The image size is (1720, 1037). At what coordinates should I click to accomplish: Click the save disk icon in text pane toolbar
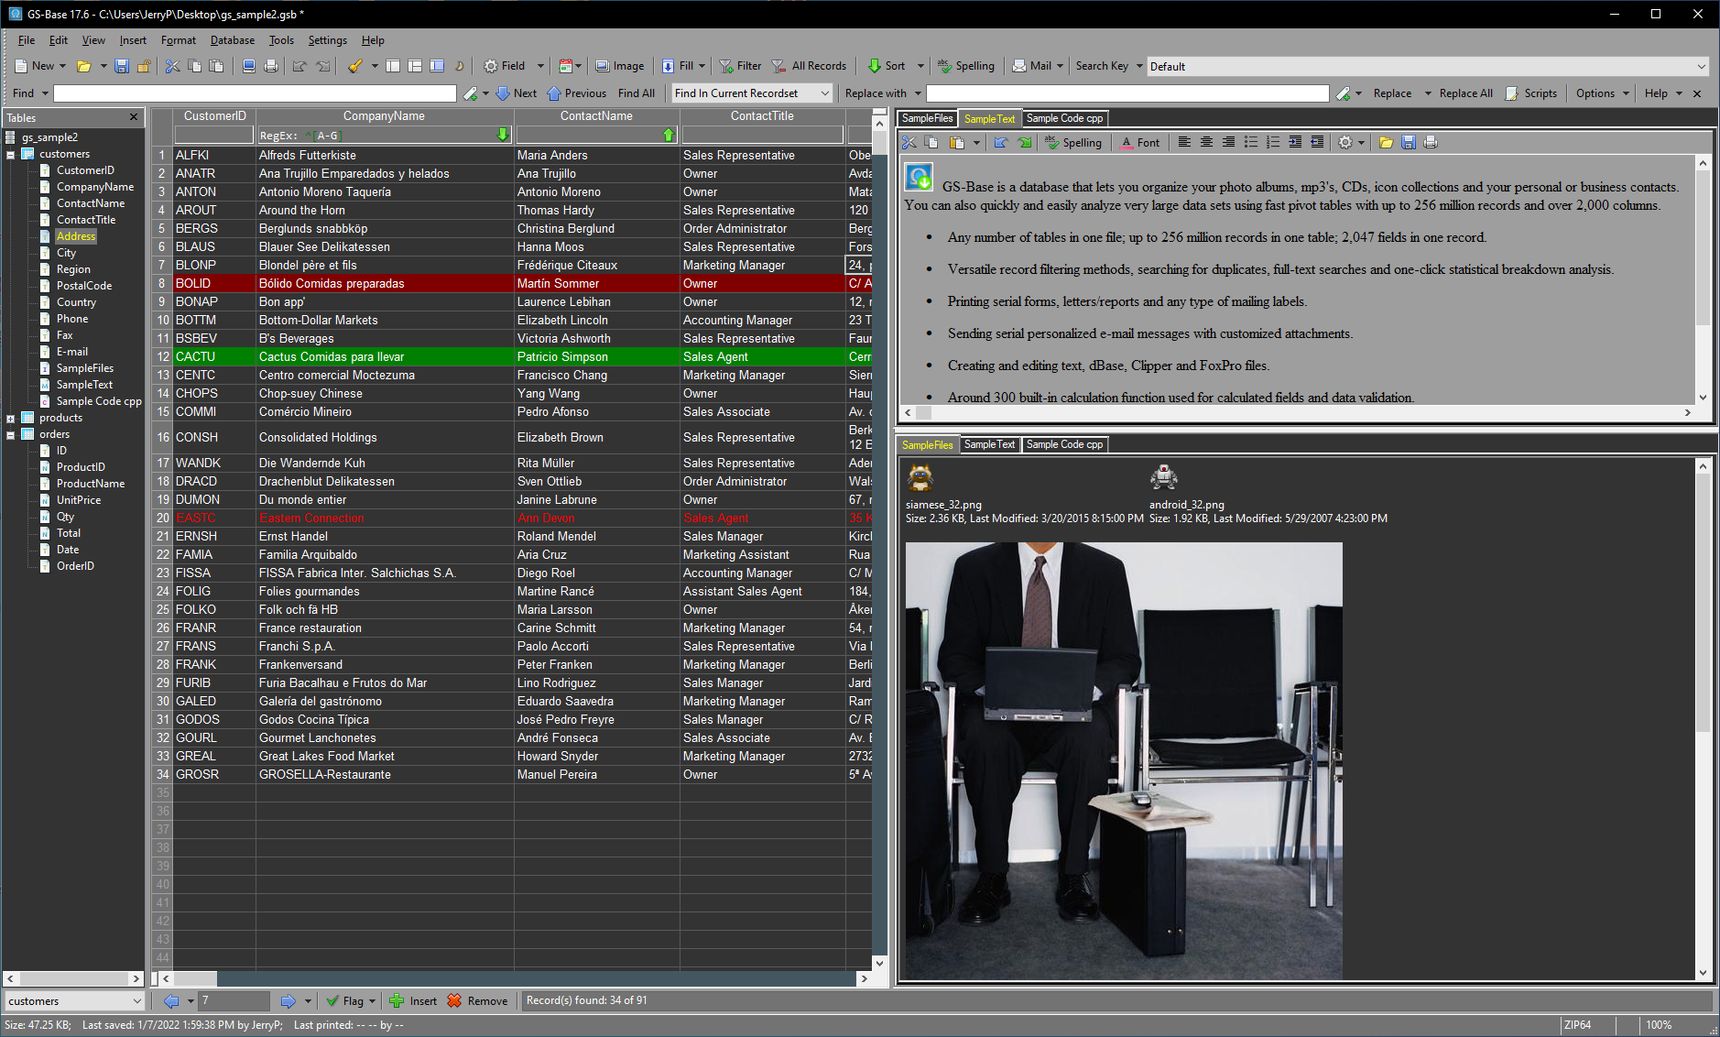click(x=1408, y=143)
